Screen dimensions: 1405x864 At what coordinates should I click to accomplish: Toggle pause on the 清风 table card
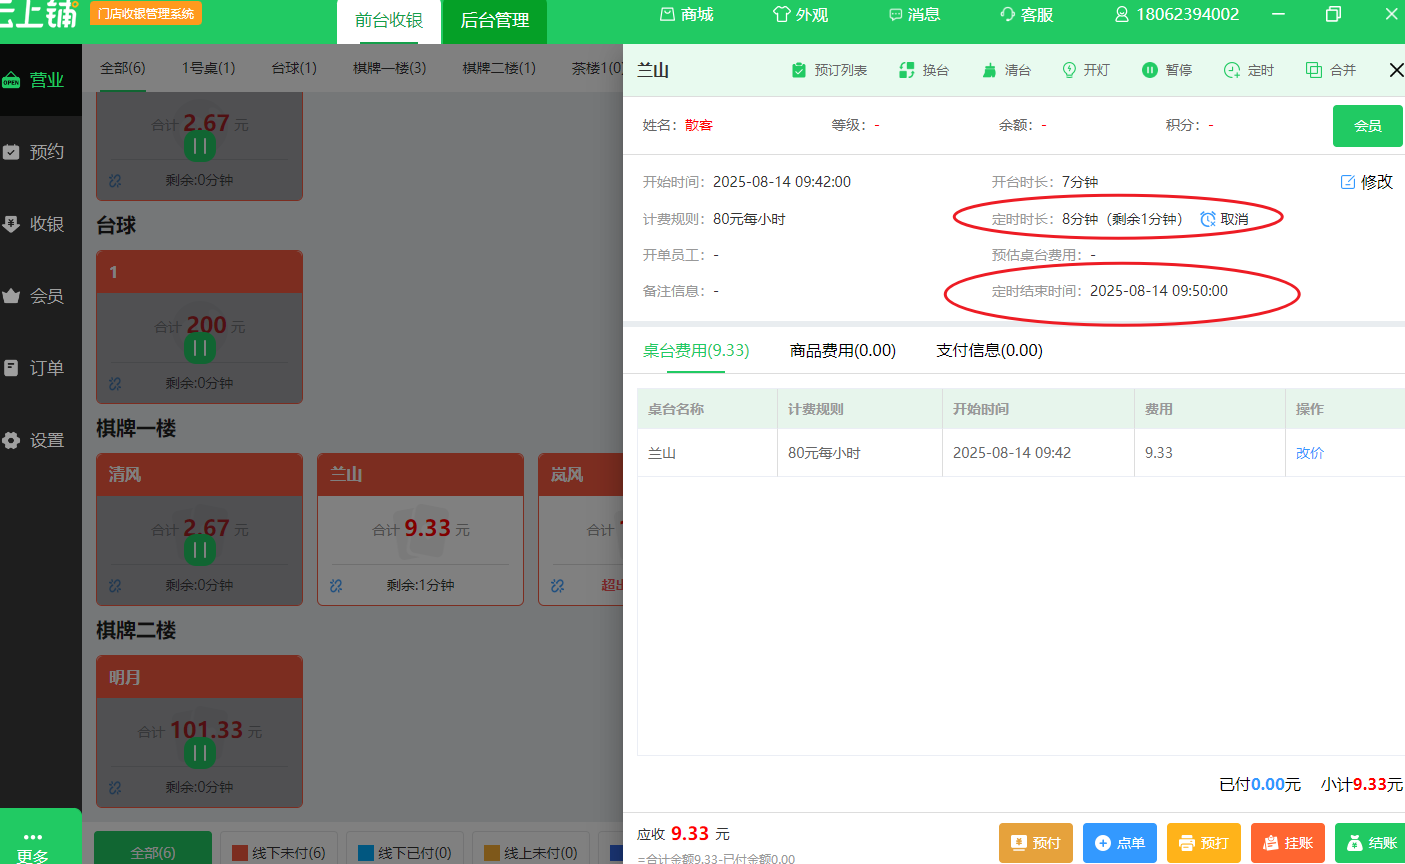pyautogui.click(x=199, y=550)
